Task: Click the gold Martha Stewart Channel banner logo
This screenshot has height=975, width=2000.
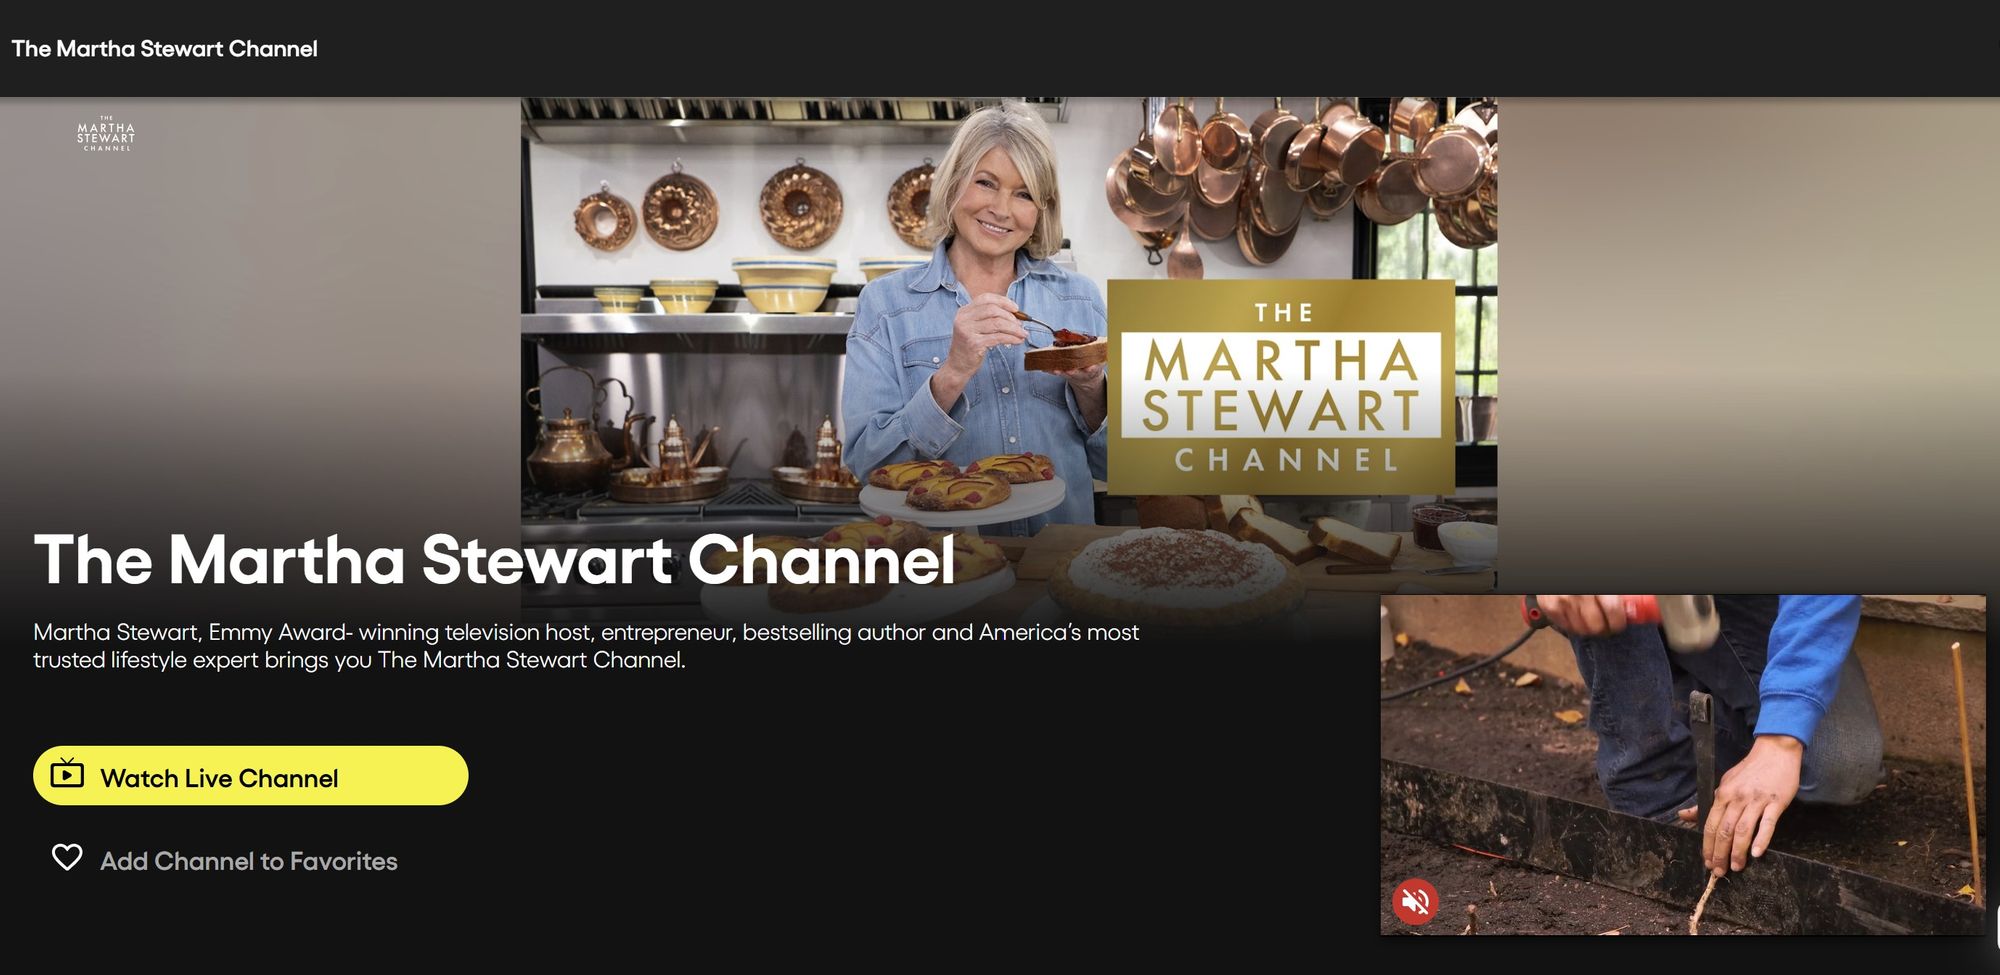Action: (1281, 386)
